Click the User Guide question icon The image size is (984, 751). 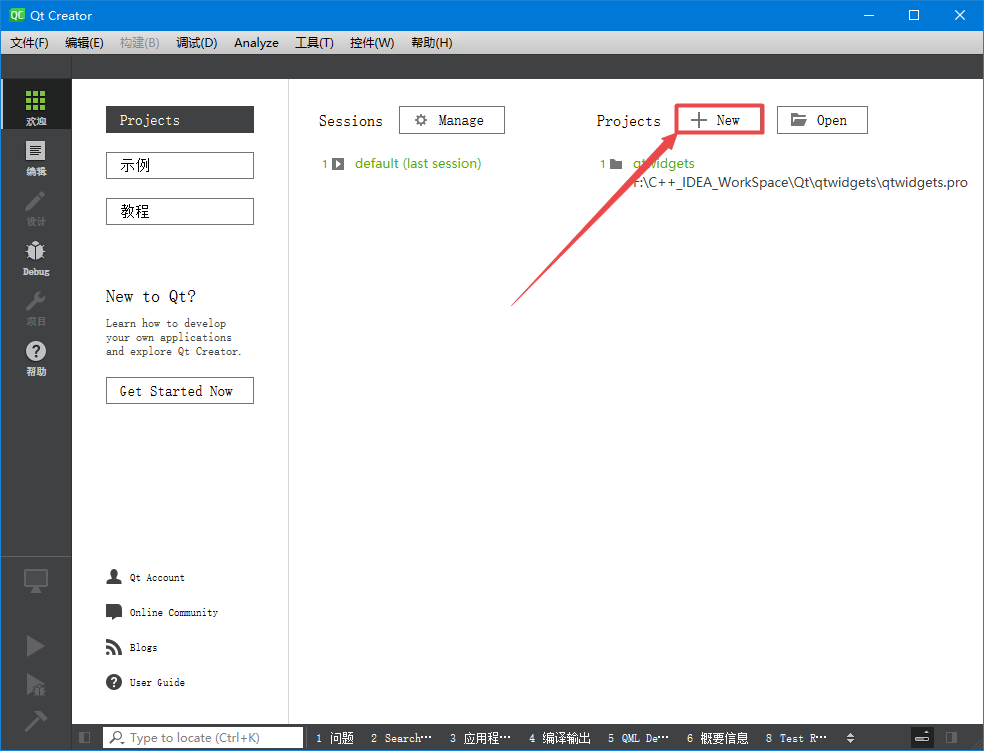point(114,682)
